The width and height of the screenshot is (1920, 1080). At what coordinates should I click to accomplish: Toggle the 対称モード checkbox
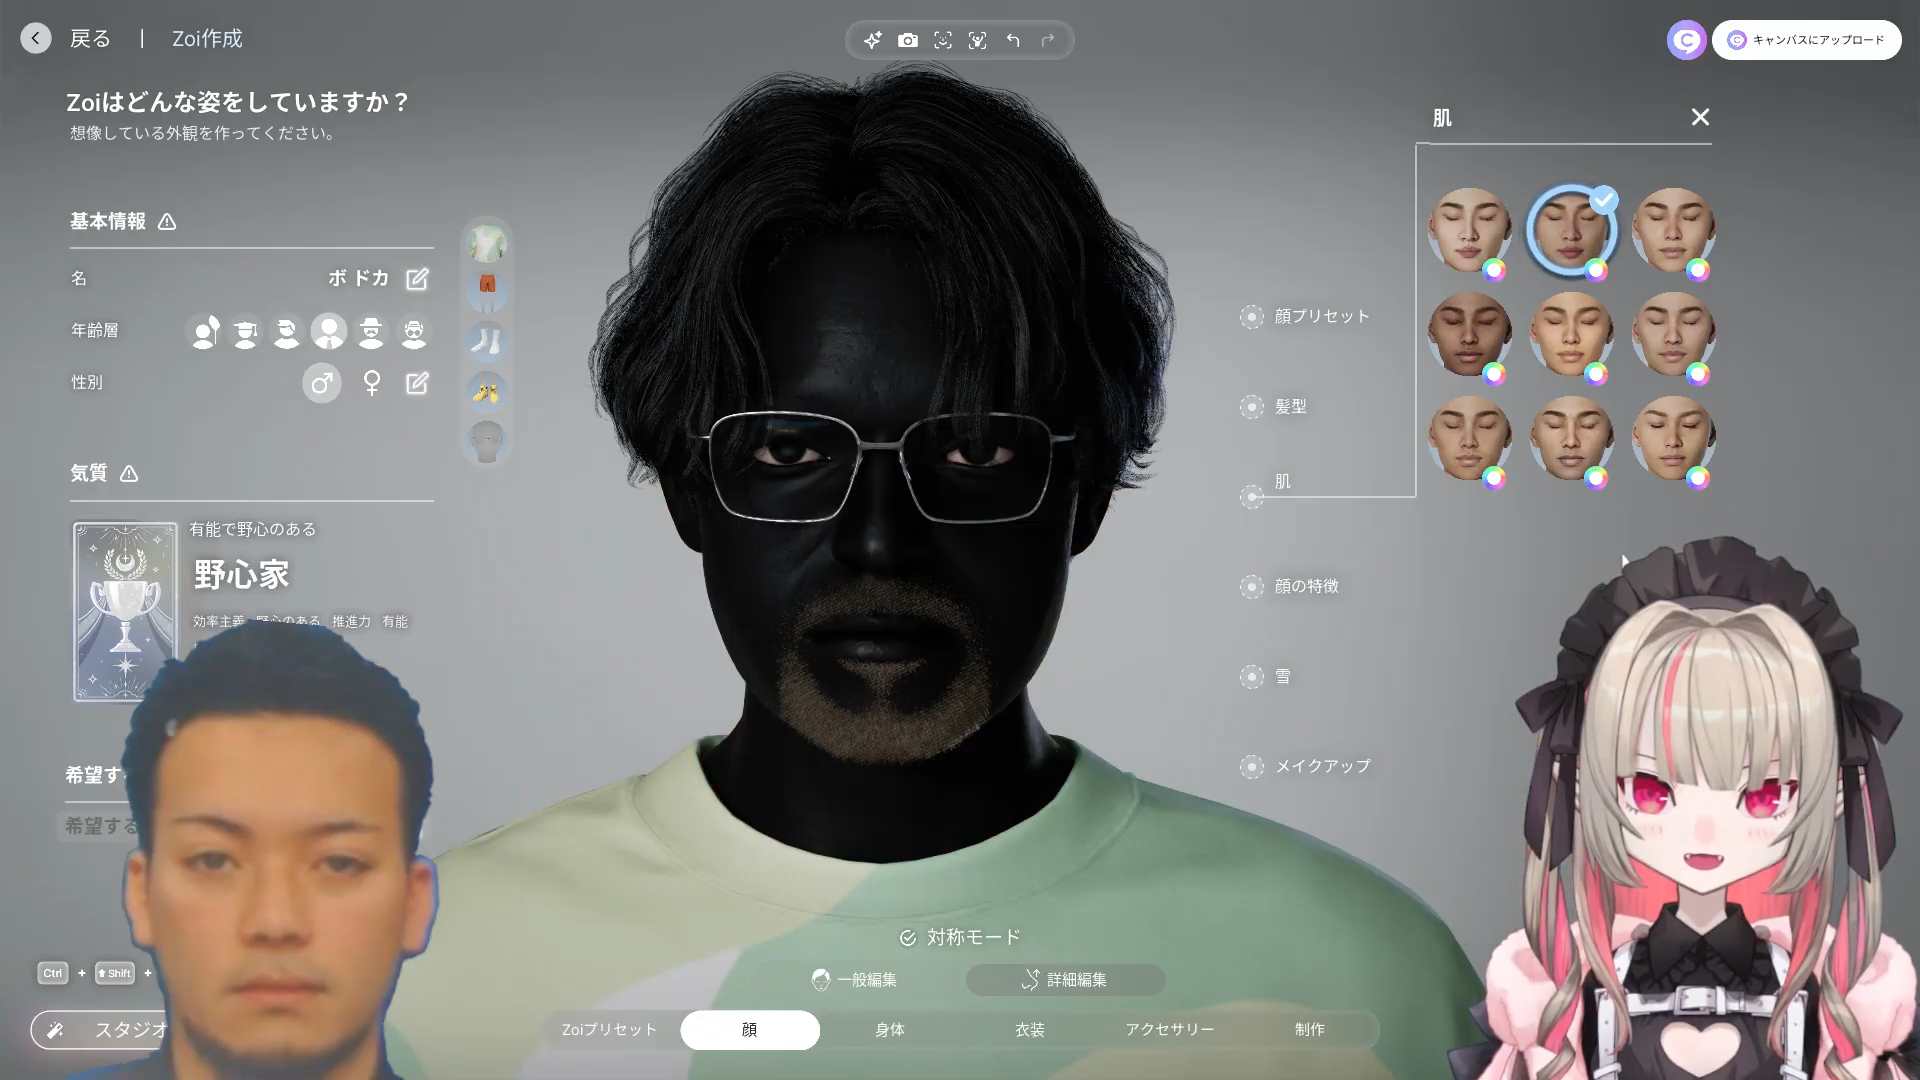point(908,938)
